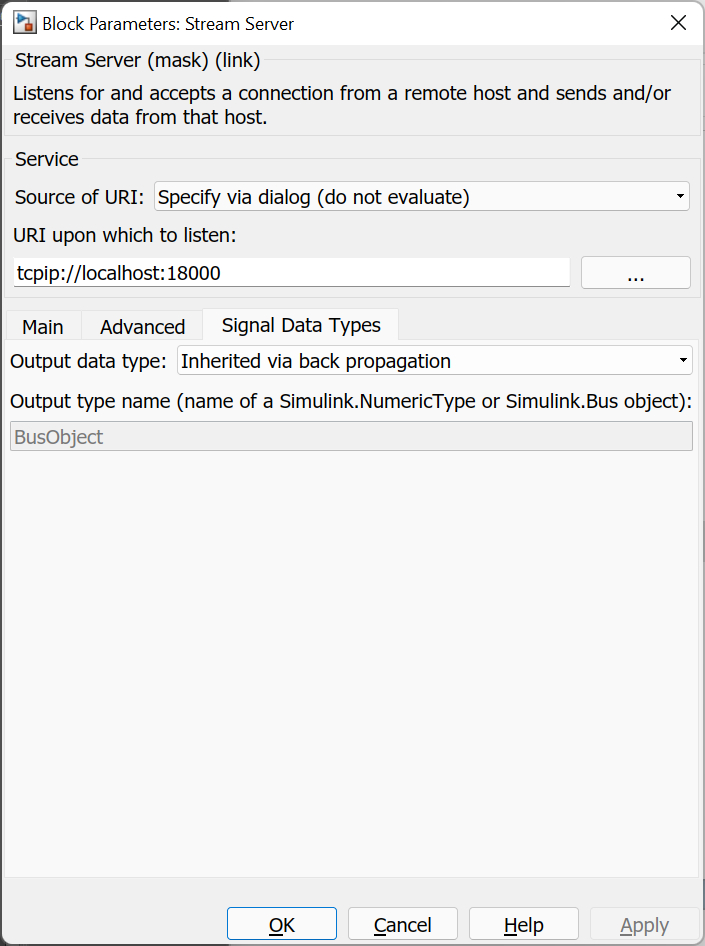Click the BusObject output type name field
The height and width of the screenshot is (946, 705).
[x=350, y=435]
